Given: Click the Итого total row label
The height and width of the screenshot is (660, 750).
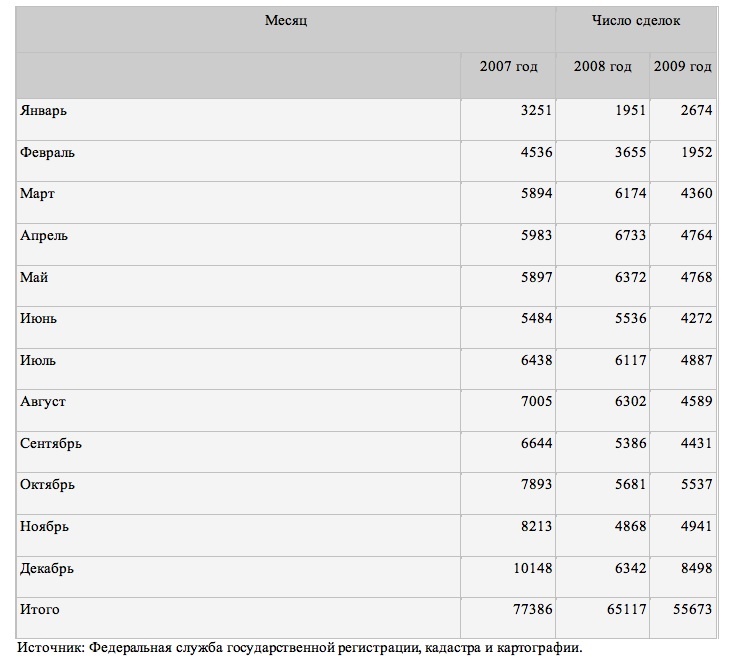Looking at the screenshot, I should [39, 609].
